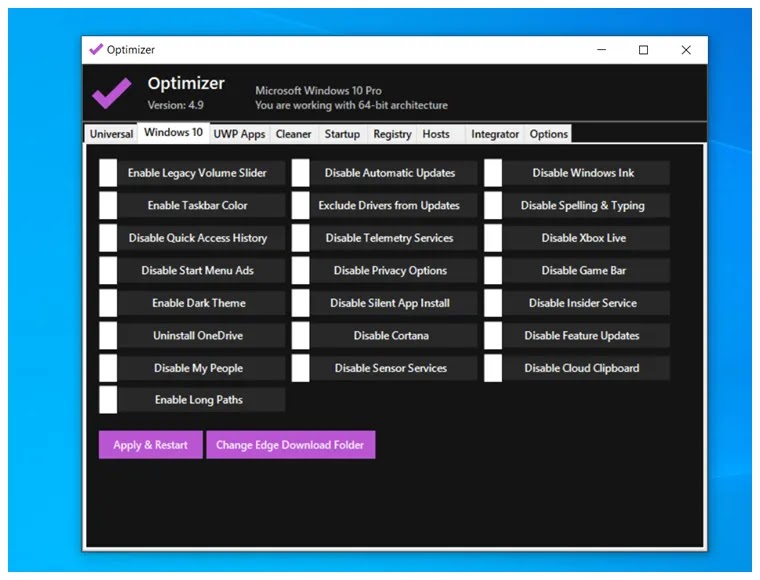The width and height of the screenshot is (760, 580).
Task: Click Change Edge Download Folder button
Action: (x=290, y=445)
